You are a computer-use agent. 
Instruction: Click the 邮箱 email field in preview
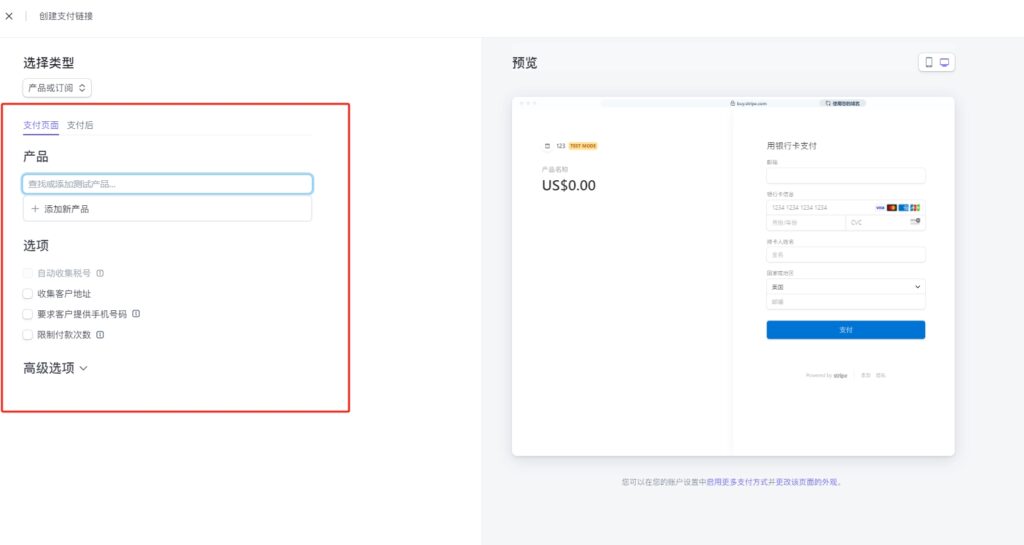[846, 176]
